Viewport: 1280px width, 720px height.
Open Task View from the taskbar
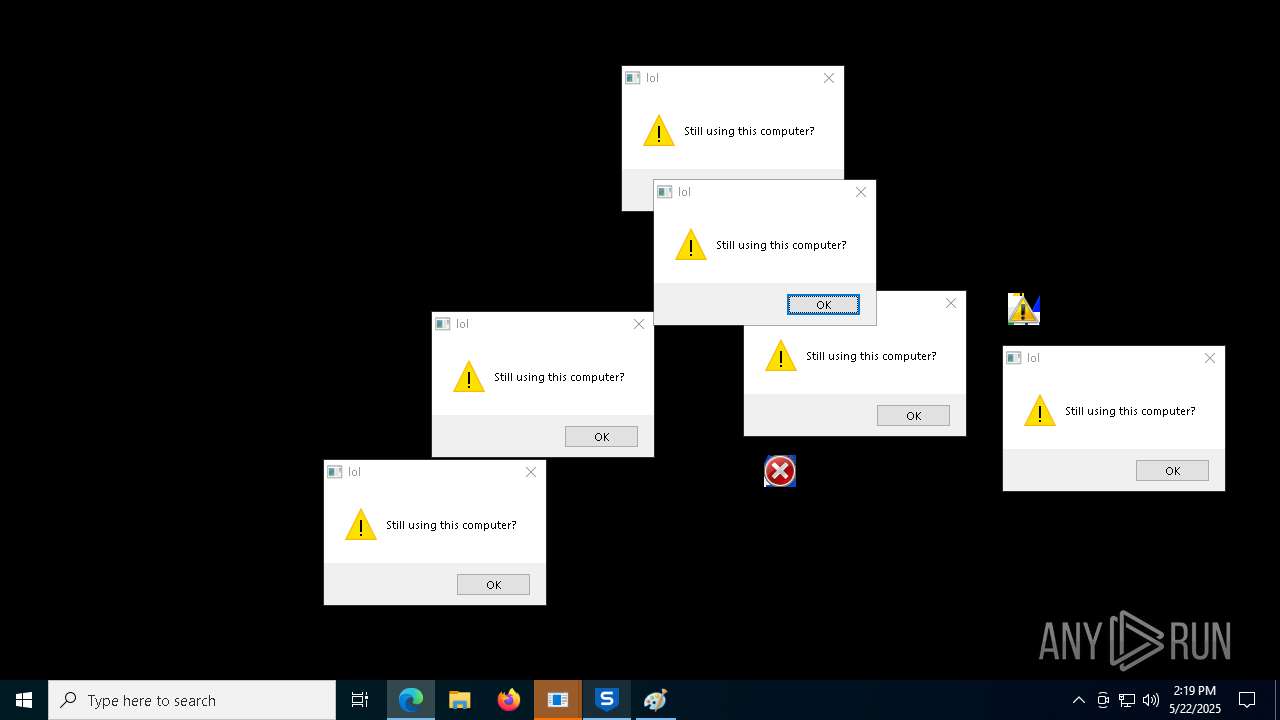[360, 700]
